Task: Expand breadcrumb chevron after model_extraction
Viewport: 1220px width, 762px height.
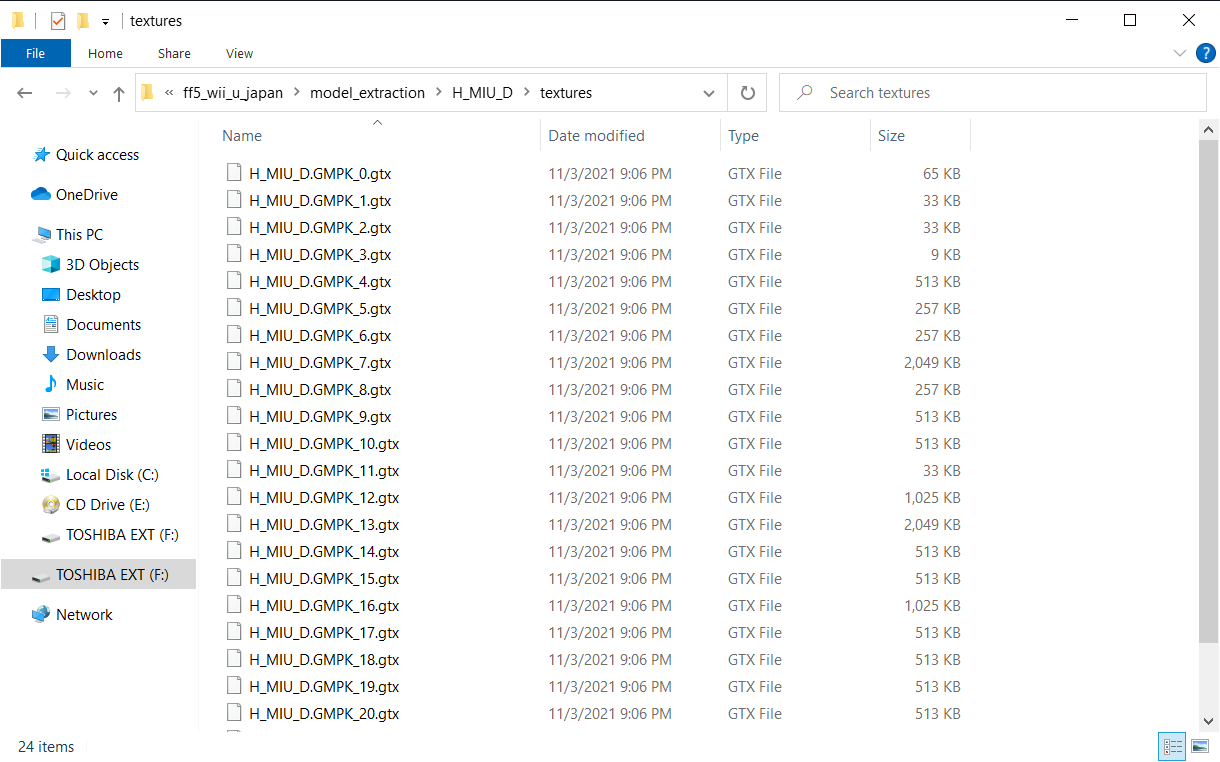Action: [439, 93]
